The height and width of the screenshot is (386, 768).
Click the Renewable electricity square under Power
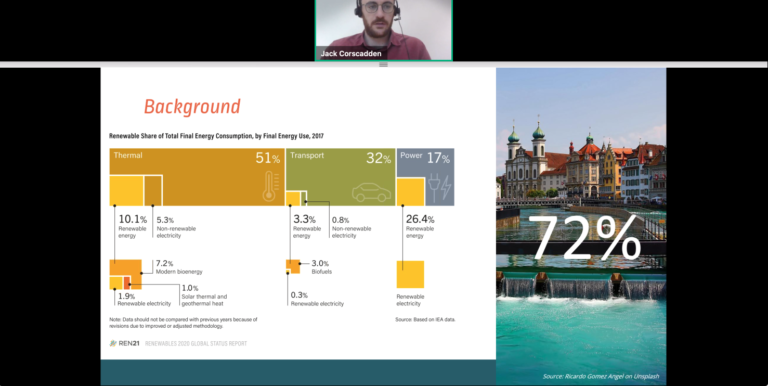click(410, 274)
